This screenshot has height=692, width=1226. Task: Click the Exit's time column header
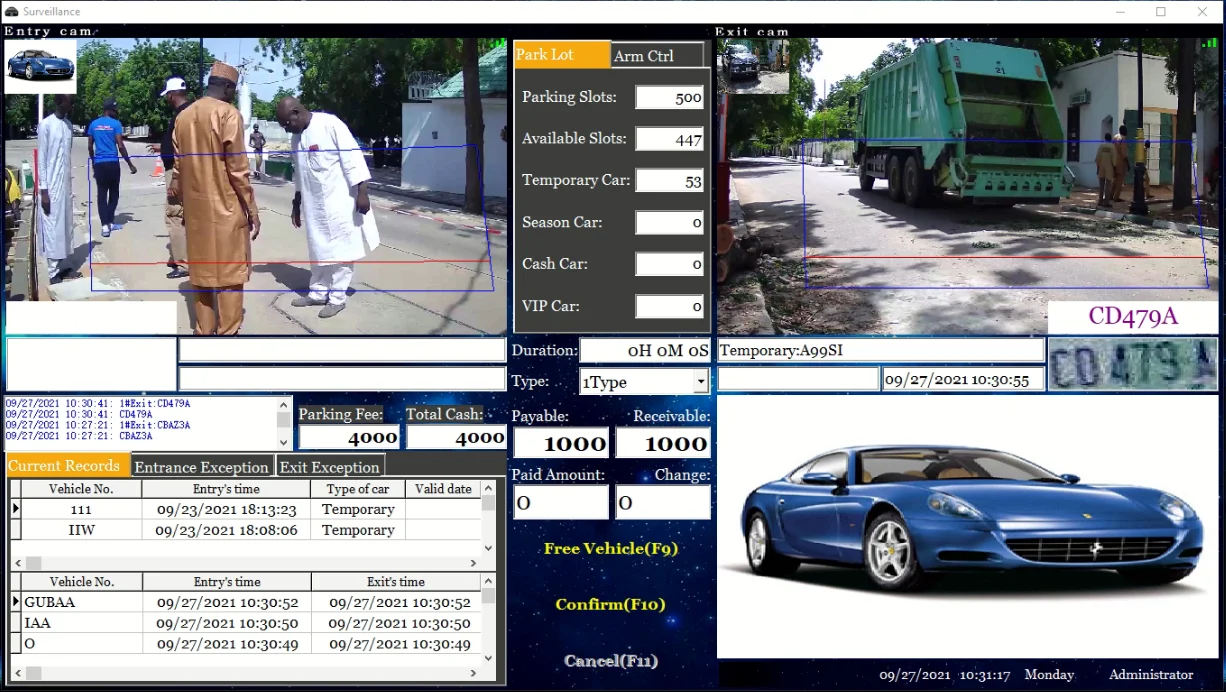point(396,581)
